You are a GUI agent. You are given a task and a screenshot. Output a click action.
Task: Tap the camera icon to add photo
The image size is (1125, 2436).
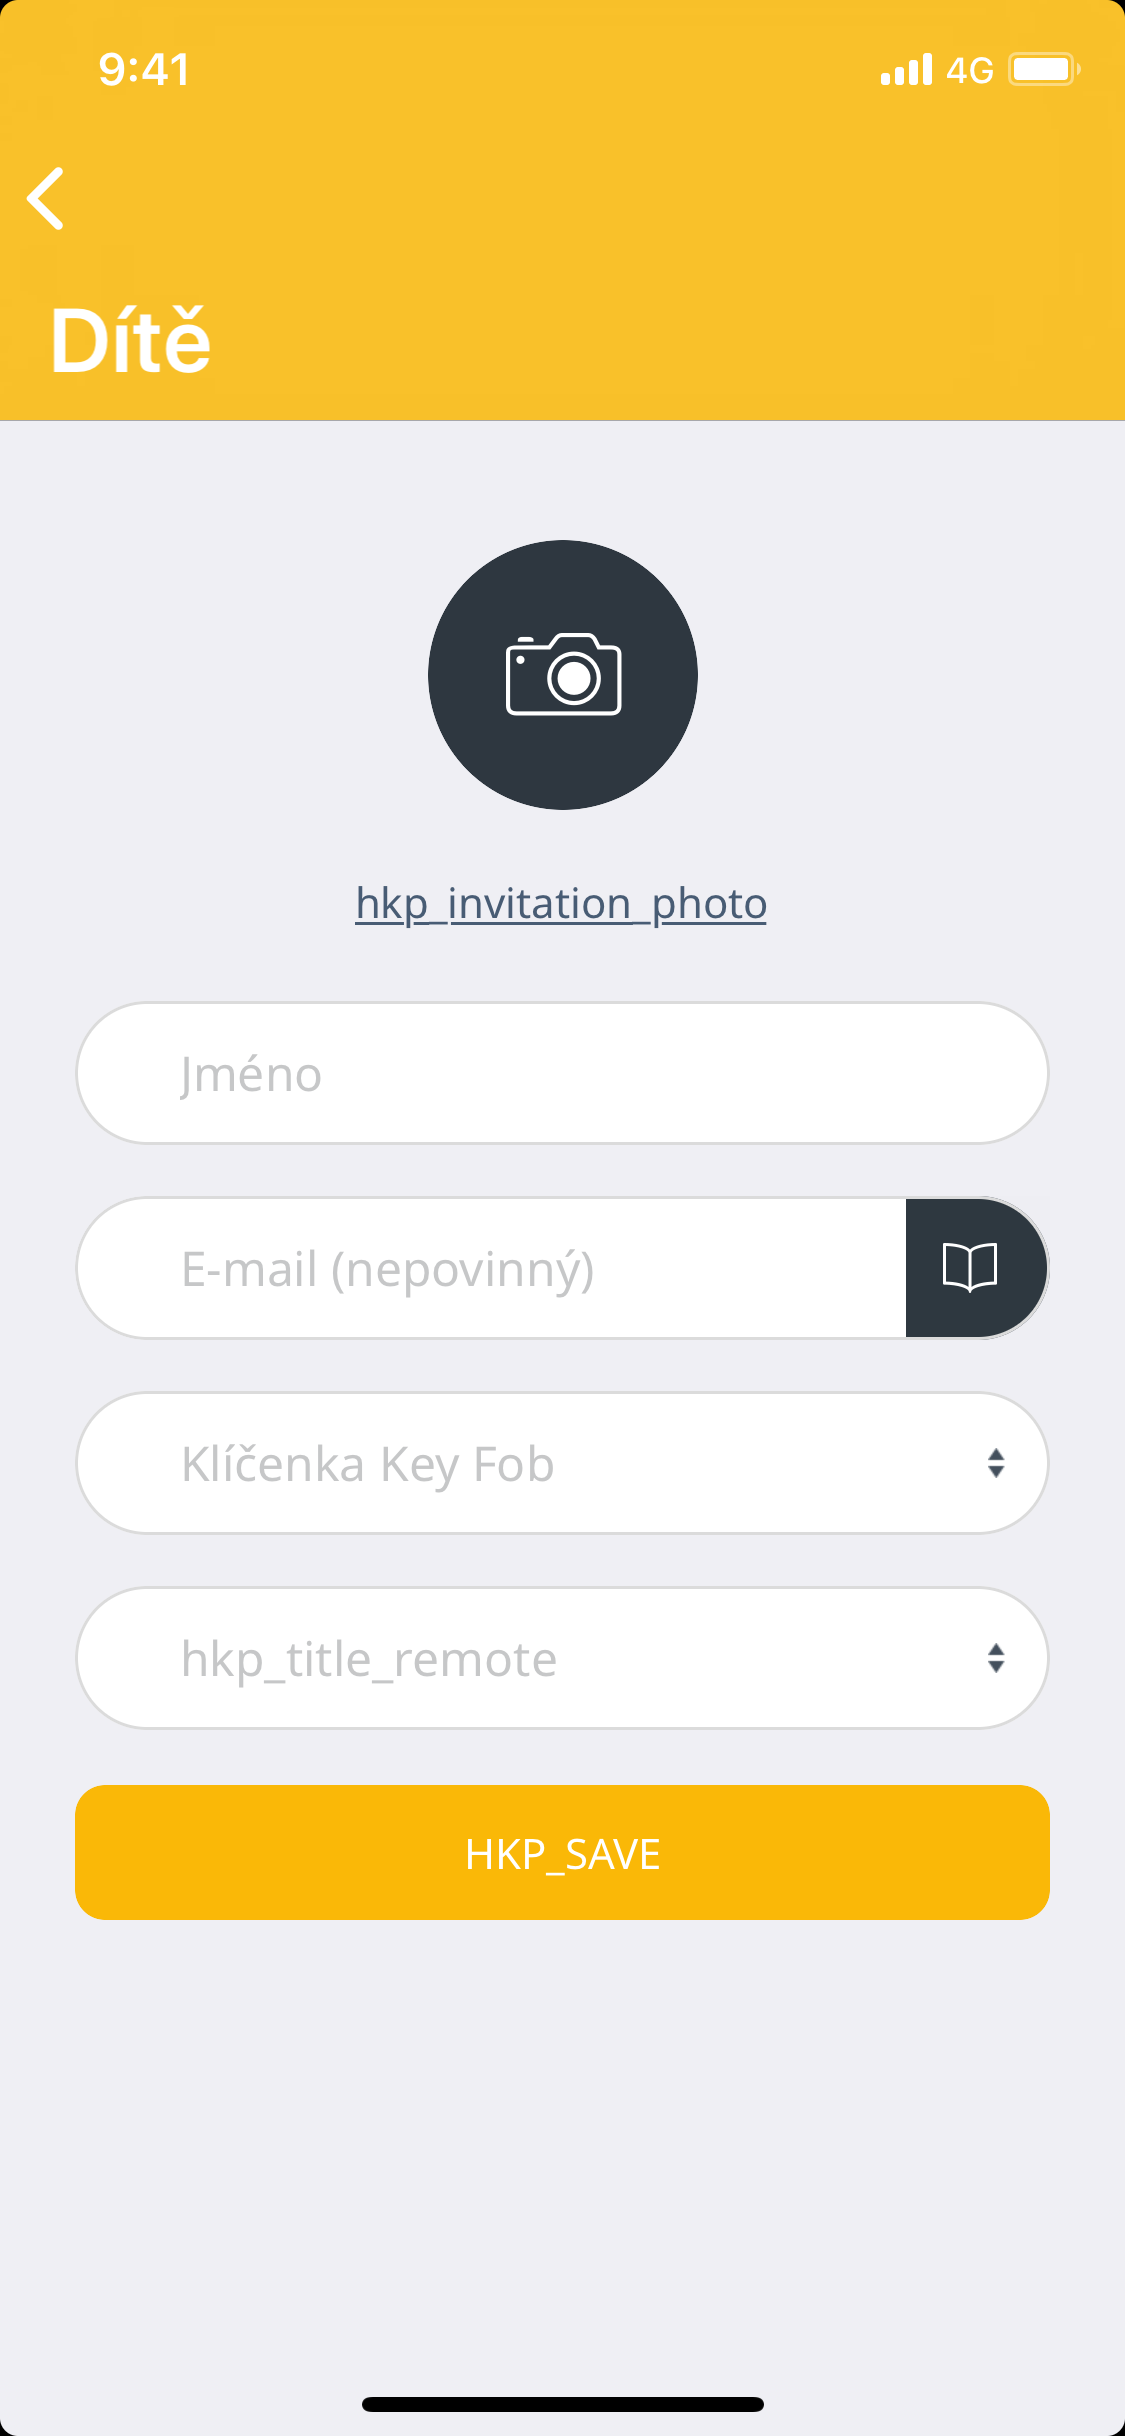[563, 675]
